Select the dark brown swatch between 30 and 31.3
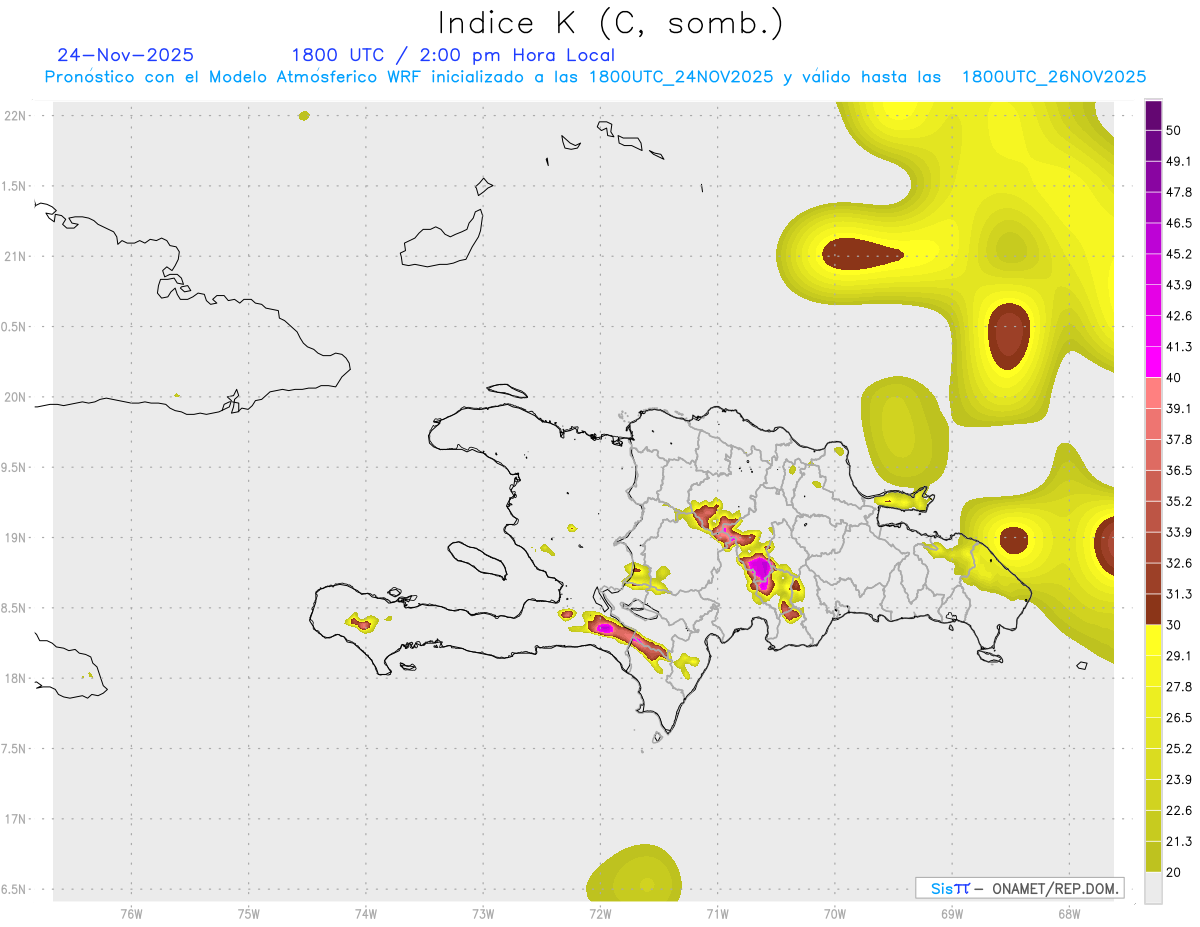 [1153, 609]
